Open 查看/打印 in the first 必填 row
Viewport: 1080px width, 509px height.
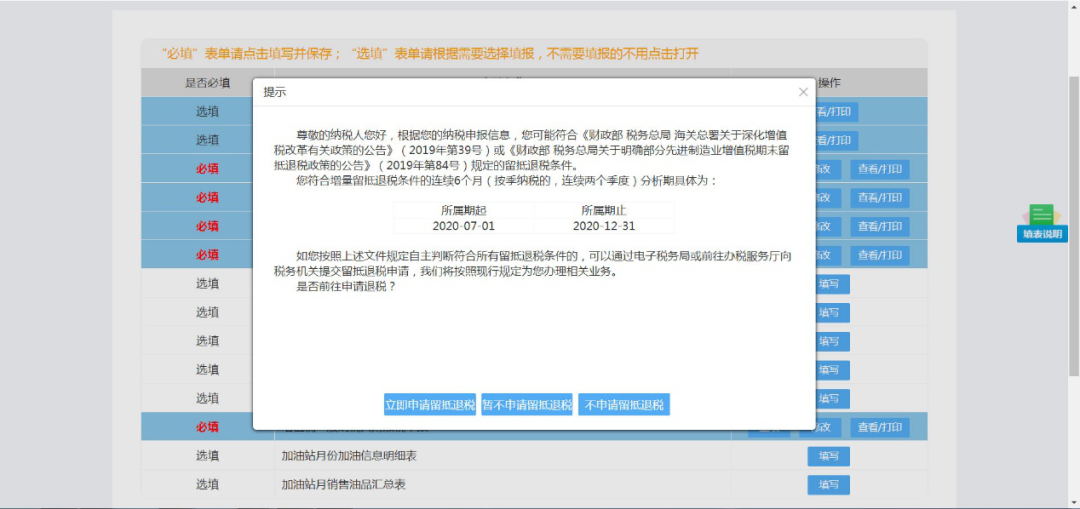pos(880,169)
